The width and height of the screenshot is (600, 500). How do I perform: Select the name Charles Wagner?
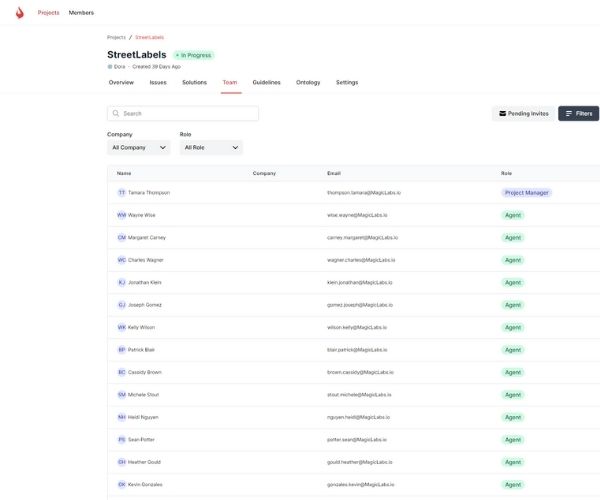[x=146, y=260]
